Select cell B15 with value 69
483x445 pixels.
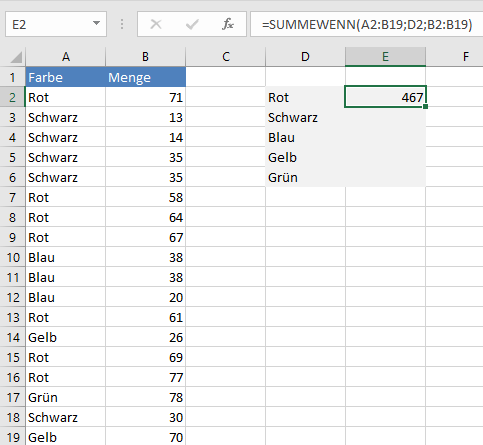tap(146, 357)
